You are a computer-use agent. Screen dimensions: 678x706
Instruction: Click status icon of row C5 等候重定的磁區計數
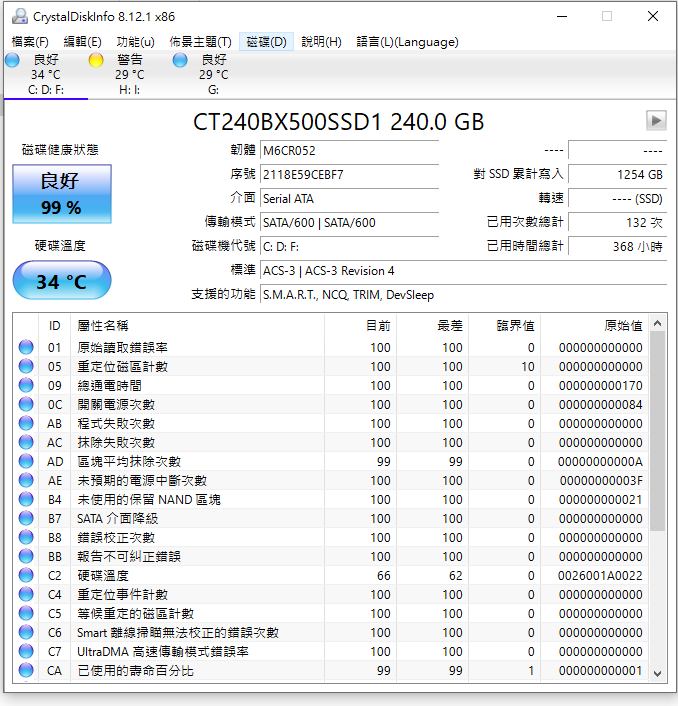[x=26, y=613]
